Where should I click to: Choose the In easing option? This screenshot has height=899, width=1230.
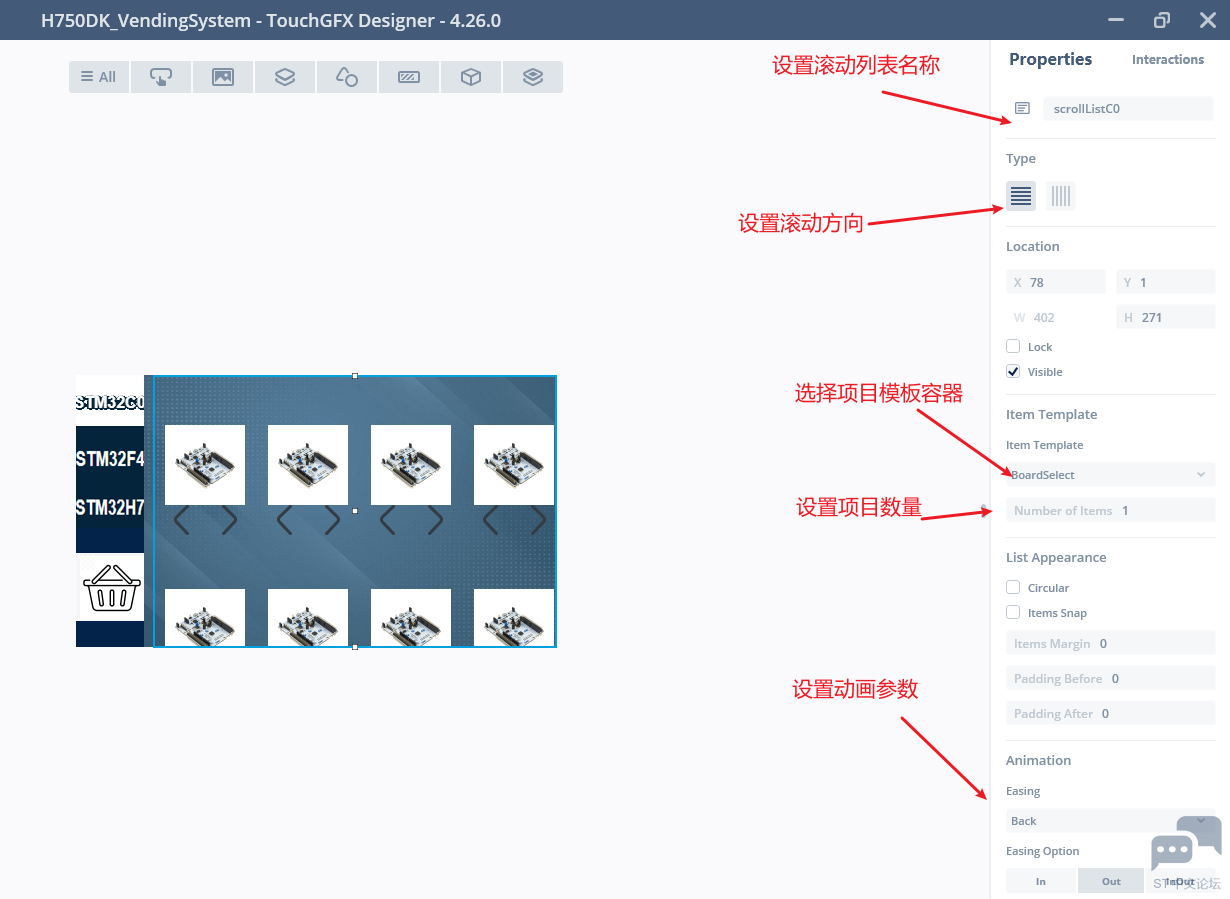tap(1041, 881)
